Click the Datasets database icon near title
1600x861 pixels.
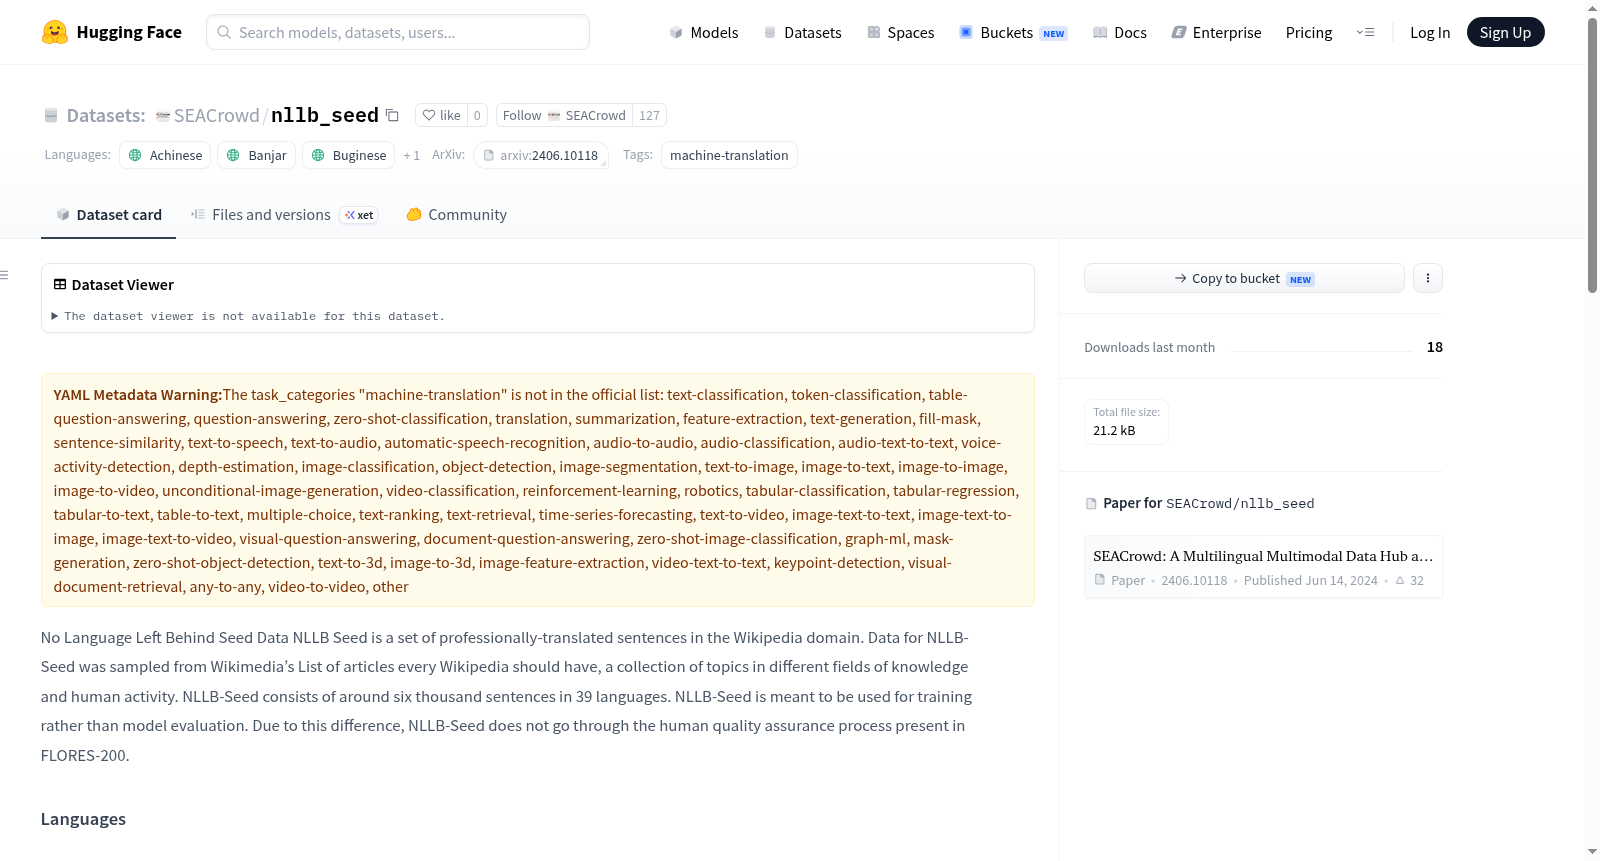point(51,116)
